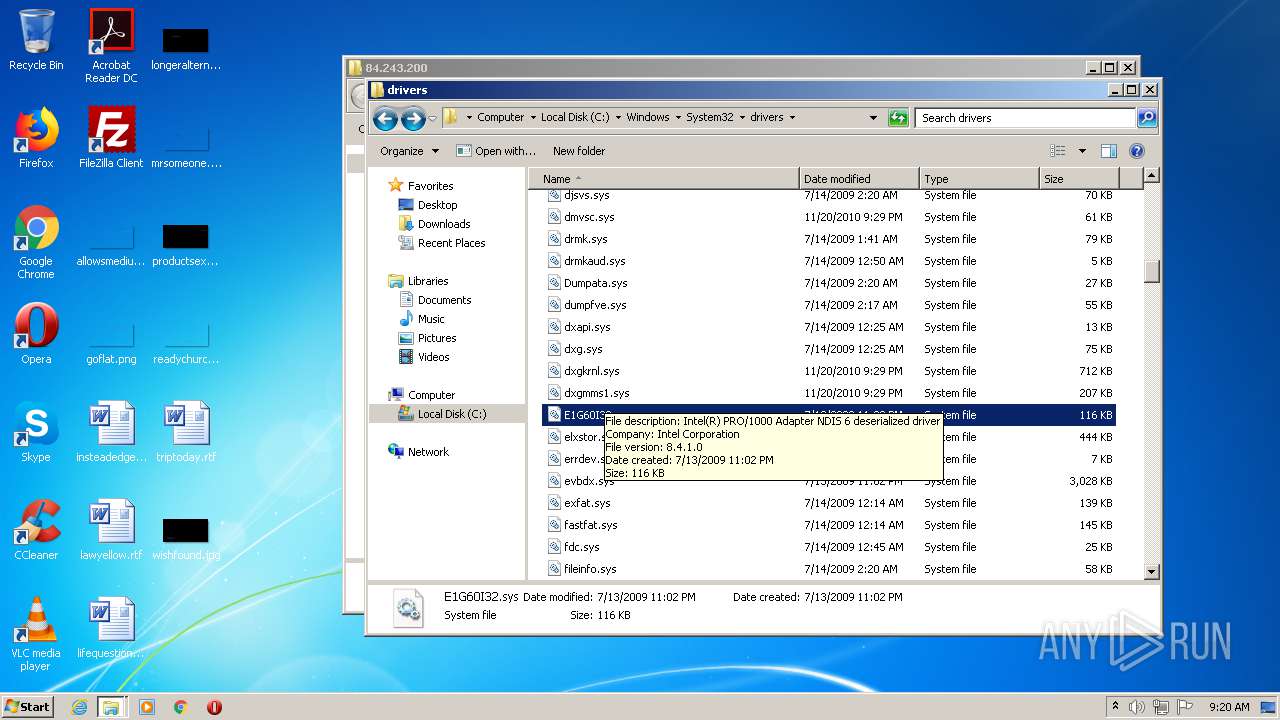Click Opera icon in taskbar
This screenshot has width=1280, height=720.
pyautogui.click(x=214, y=707)
